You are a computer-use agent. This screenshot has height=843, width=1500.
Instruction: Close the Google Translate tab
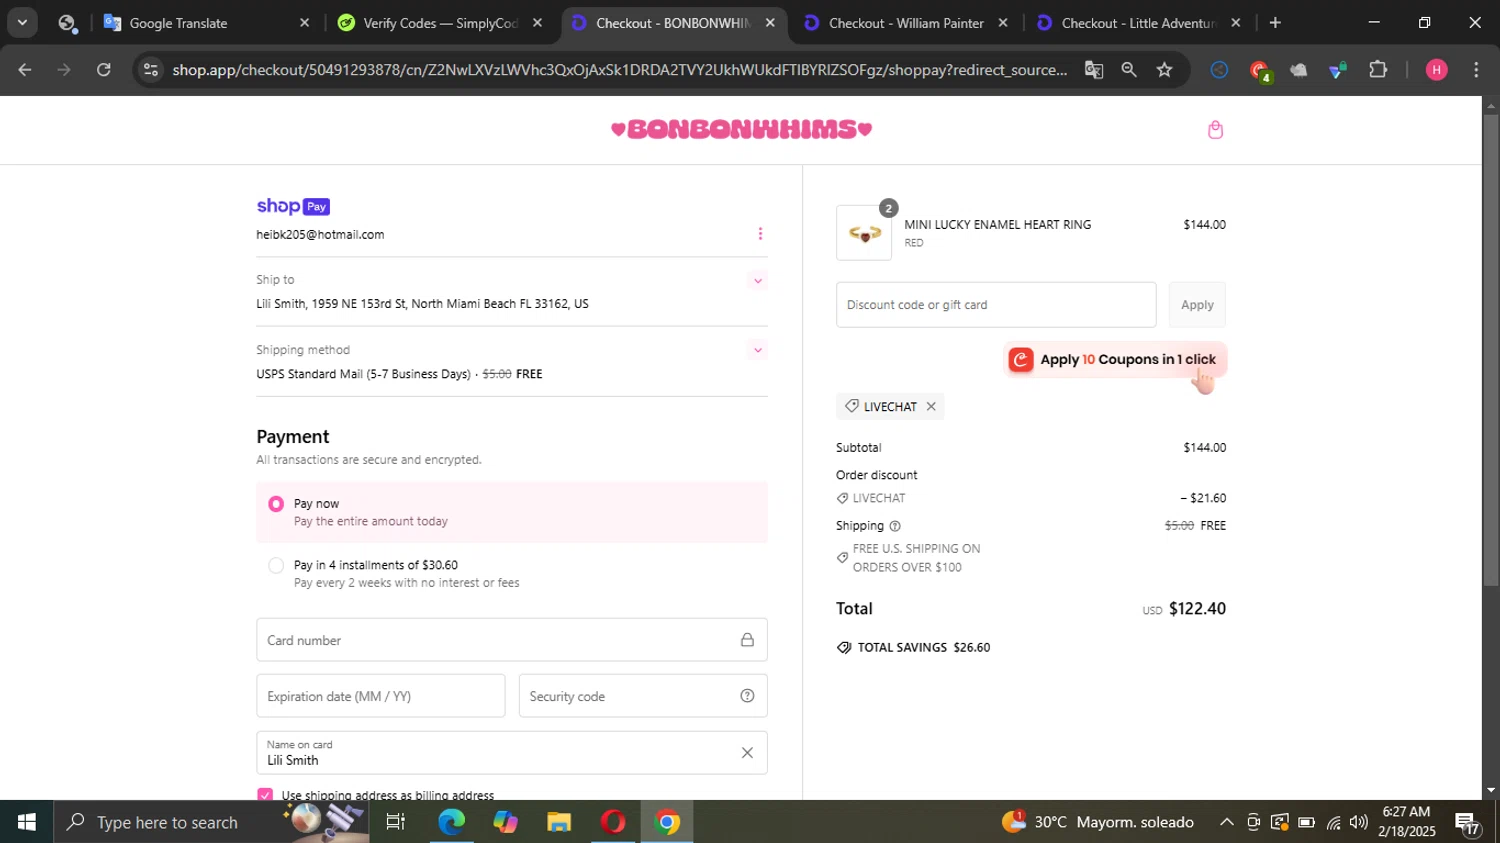point(305,23)
